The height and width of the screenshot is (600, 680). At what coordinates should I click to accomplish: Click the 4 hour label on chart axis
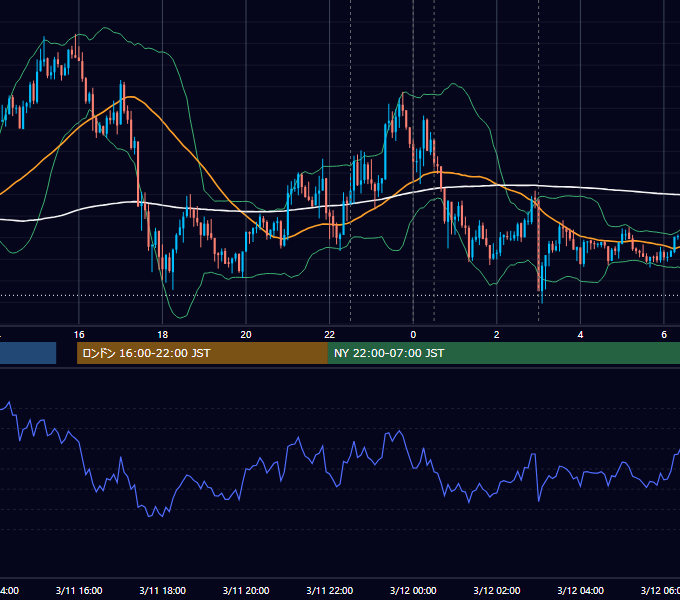(x=580, y=335)
